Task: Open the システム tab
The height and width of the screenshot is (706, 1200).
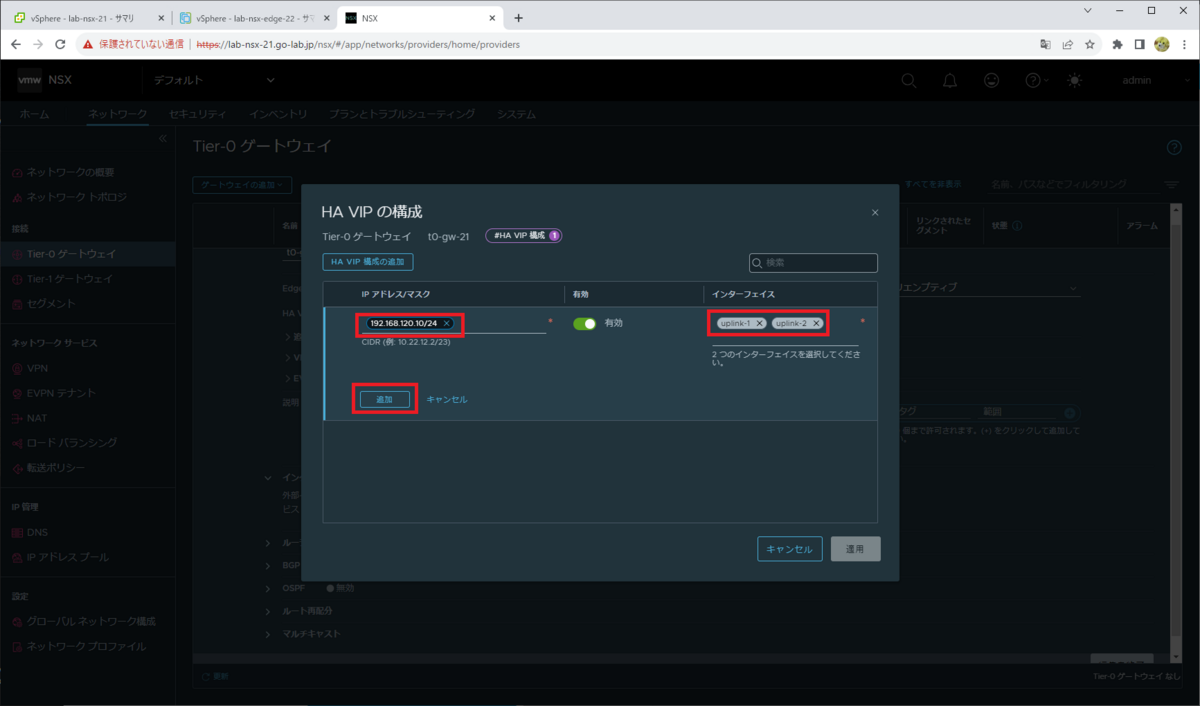Action: pyautogui.click(x=516, y=114)
